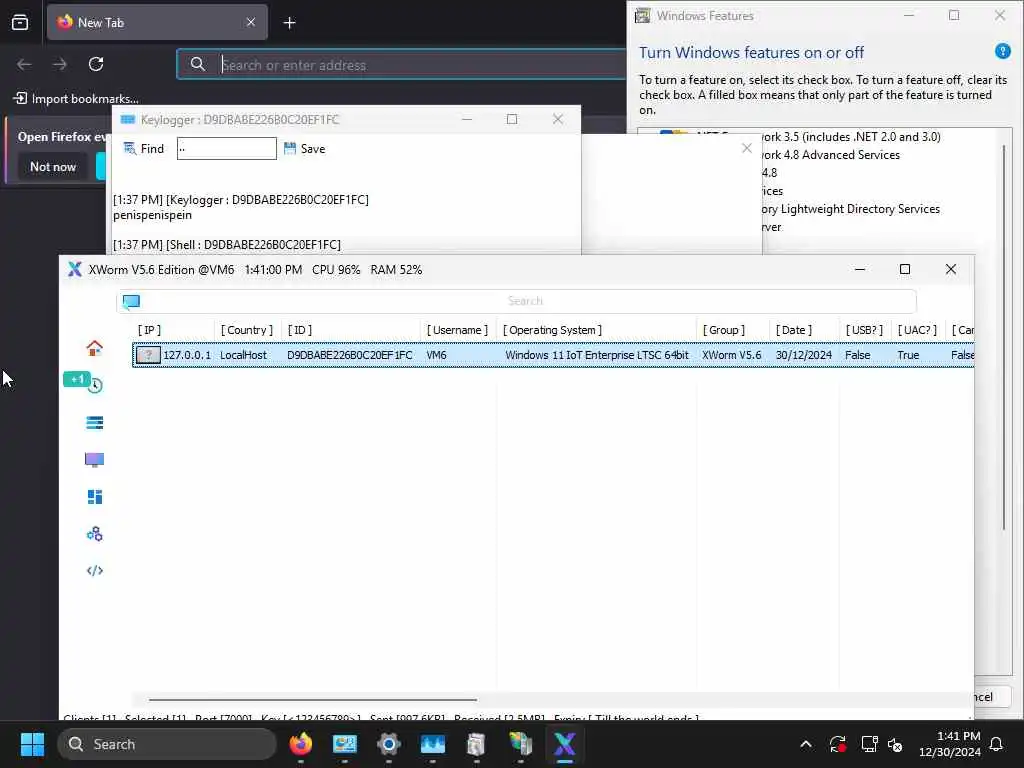Click the 30/12/2024 date cell
Viewport: 1024px width, 768px height.
pos(803,355)
